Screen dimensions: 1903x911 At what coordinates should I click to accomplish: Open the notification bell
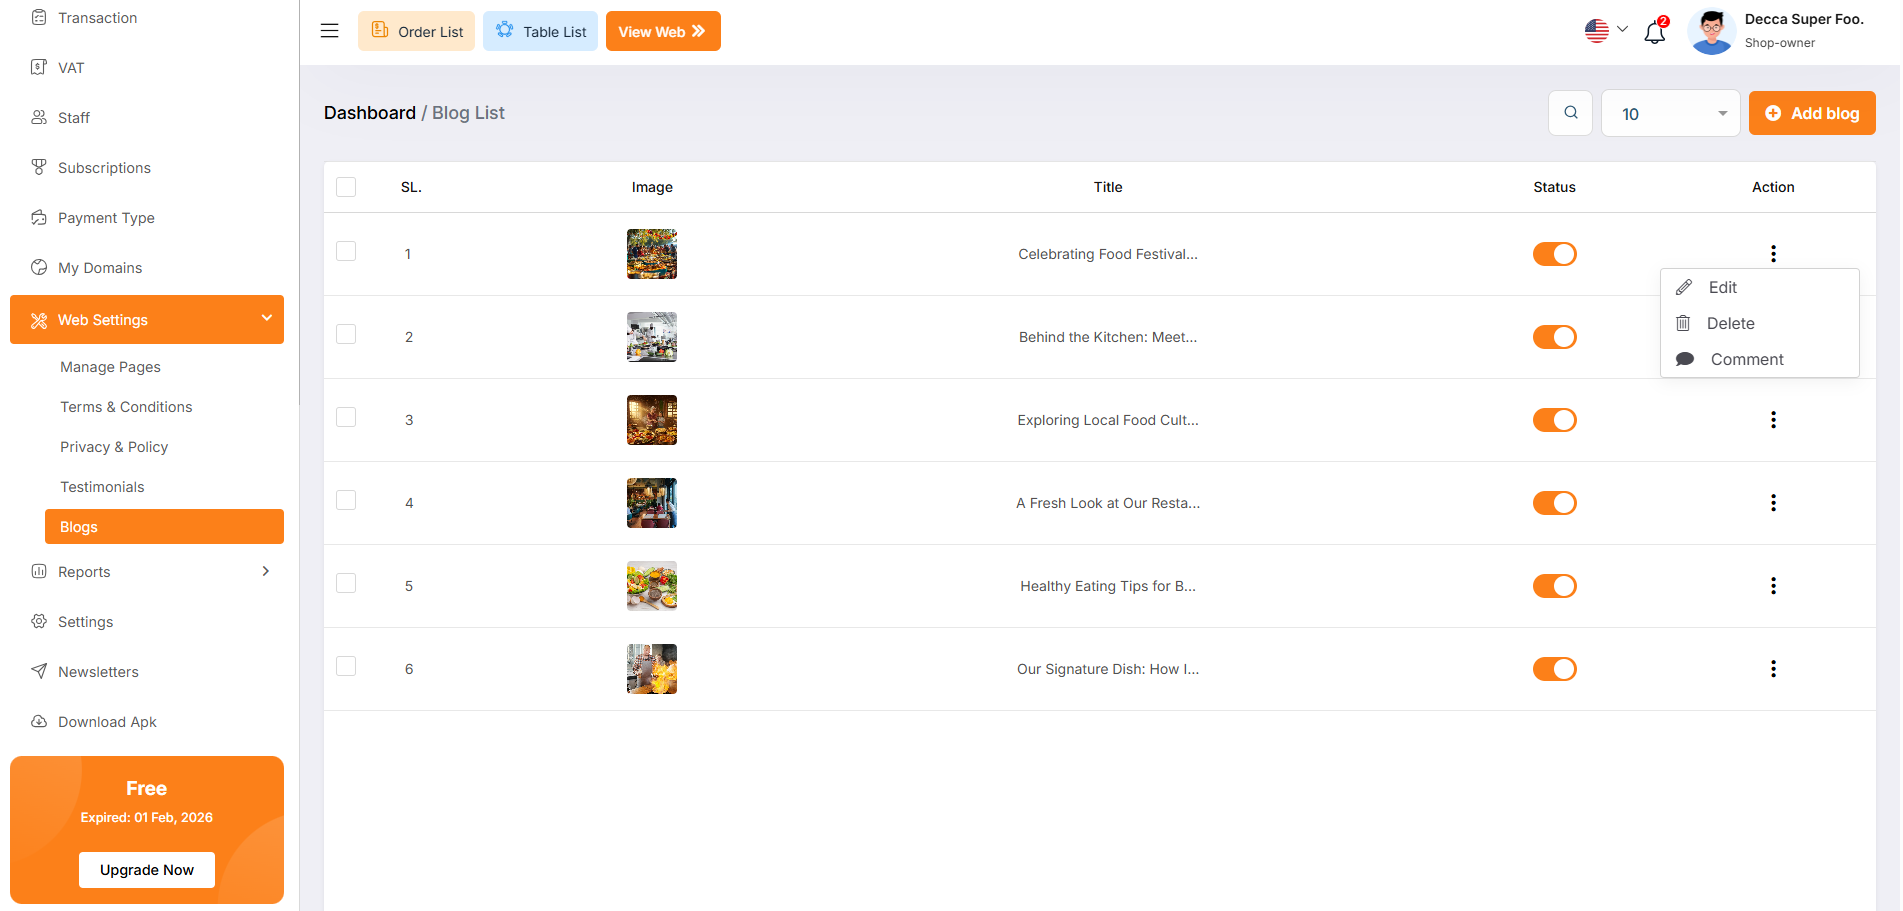coord(1654,33)
